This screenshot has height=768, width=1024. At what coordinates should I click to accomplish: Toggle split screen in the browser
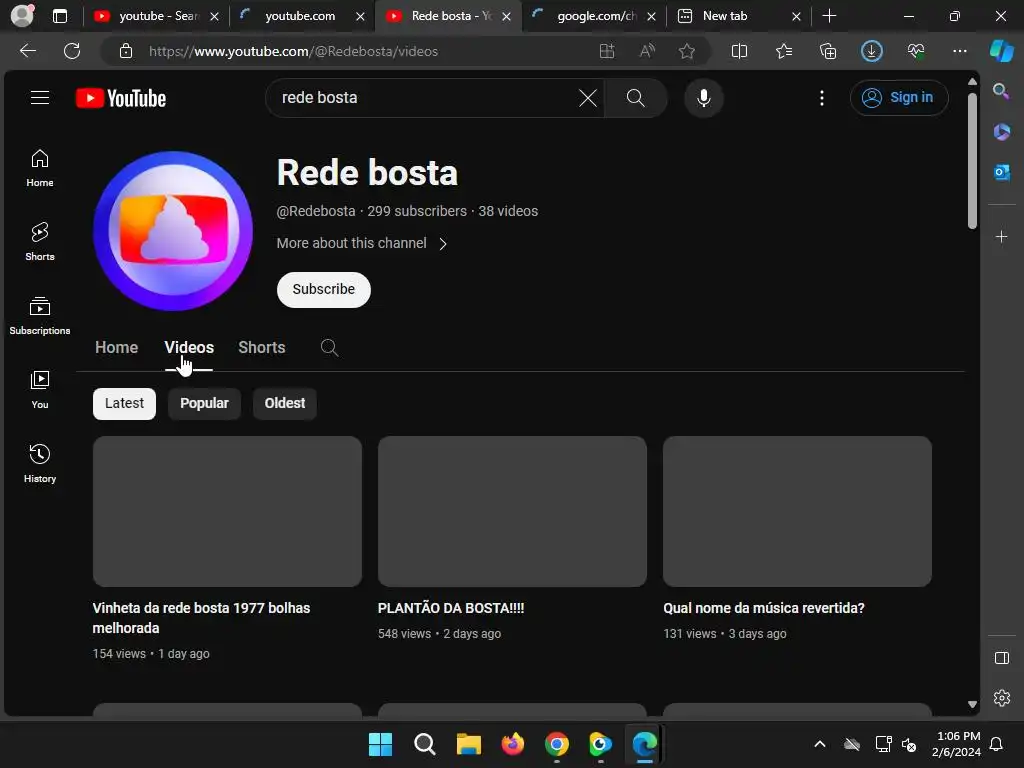[739, 51]
